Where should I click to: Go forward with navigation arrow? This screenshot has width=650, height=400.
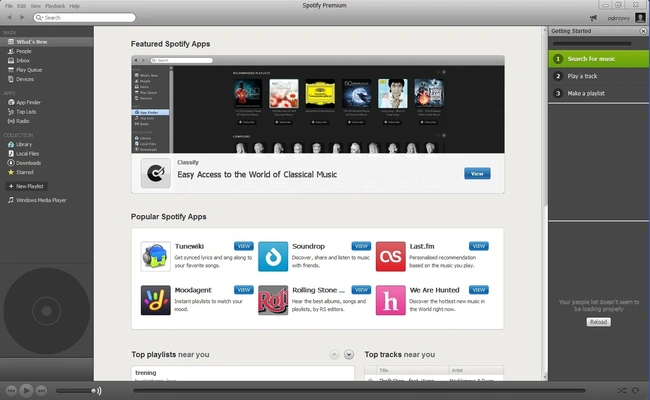coord(22,17)
